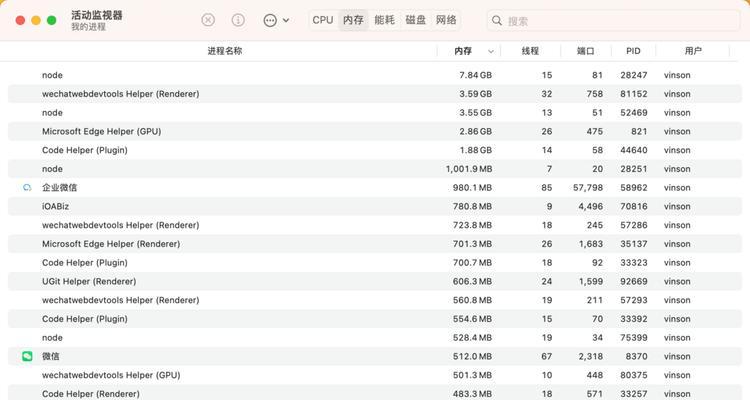750x400 pixels.
Task: Click memory value 1,001.9 MB
Action: pyautogui.click(x=469, y=169)
